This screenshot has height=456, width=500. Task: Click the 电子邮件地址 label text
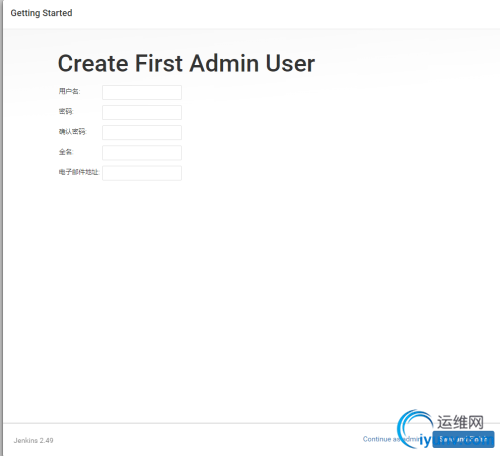79,172
